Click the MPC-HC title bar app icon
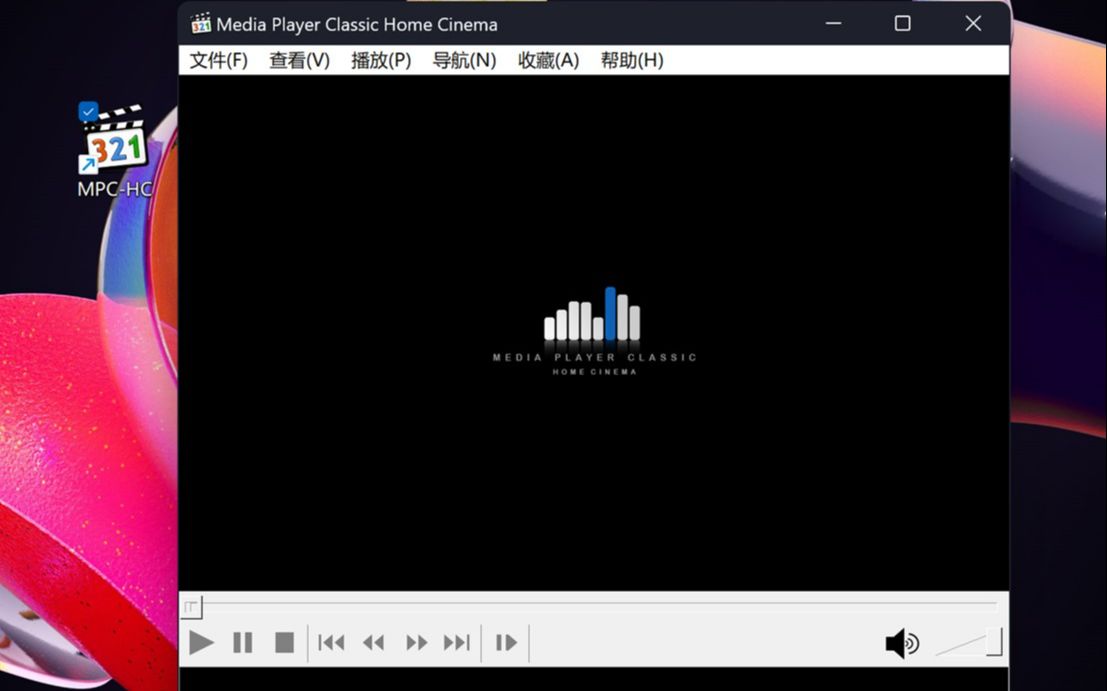Image resolution: width=1107 pixels, height=691 pixels. (x=201, y=23)
